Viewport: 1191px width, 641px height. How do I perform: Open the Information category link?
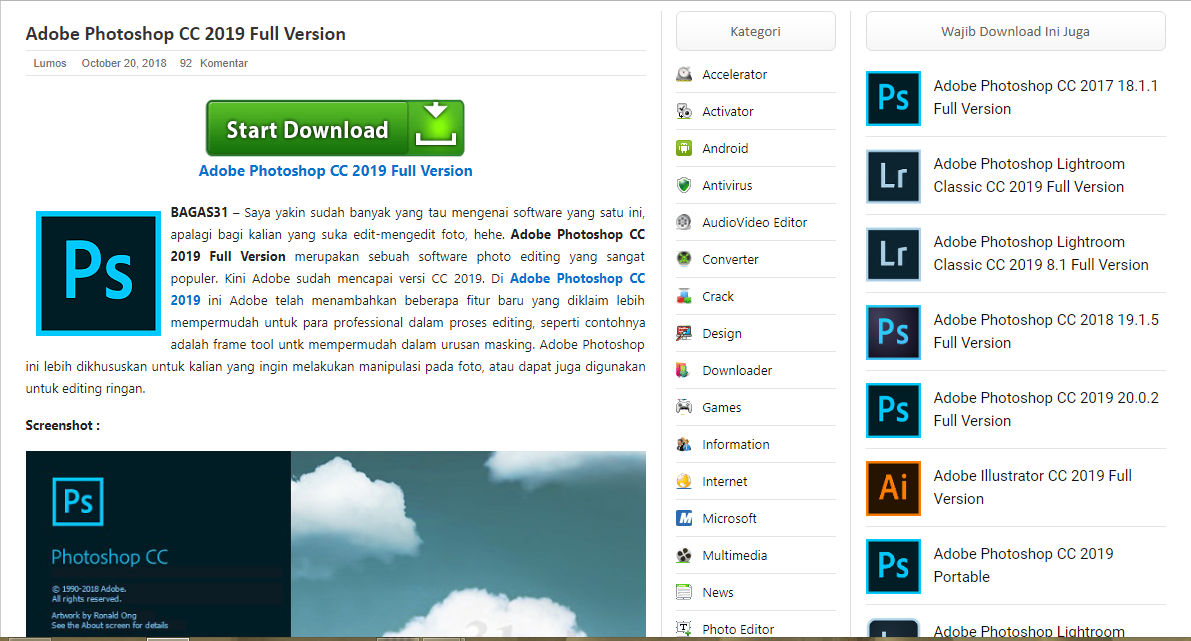click(x=735, y=444)
